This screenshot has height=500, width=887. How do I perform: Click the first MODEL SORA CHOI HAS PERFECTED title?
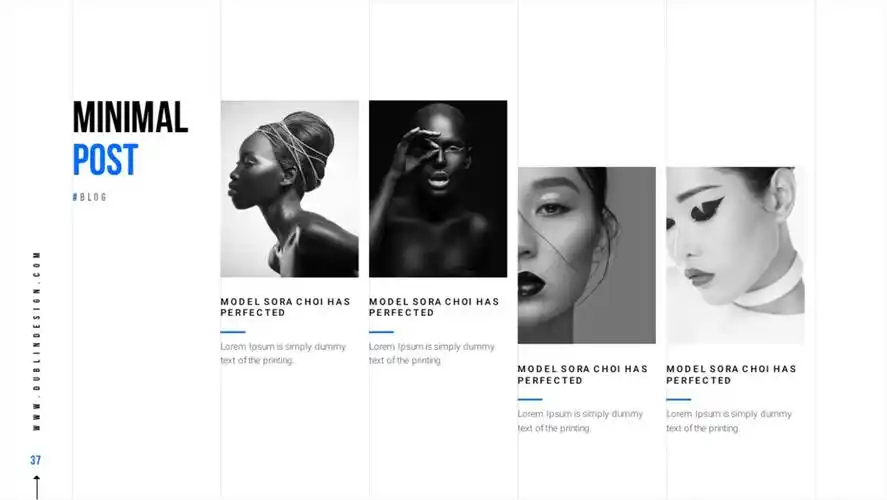coord(286,307)
